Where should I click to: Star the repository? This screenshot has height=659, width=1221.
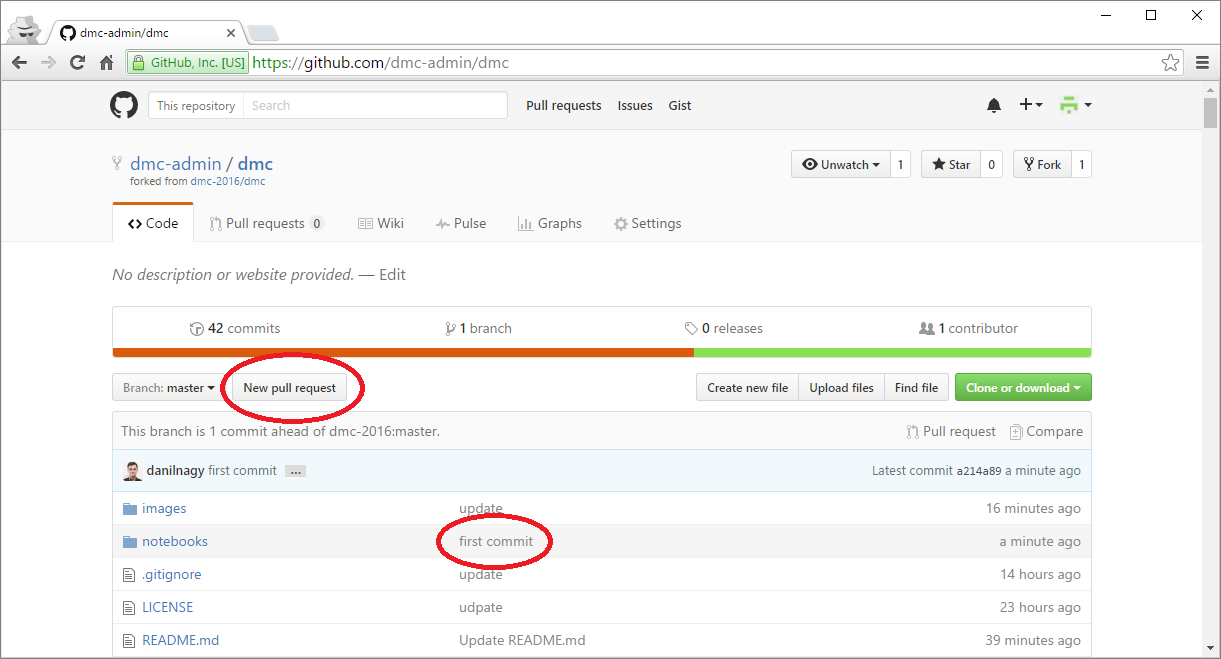pyautogui.click(x=951, y=164)
